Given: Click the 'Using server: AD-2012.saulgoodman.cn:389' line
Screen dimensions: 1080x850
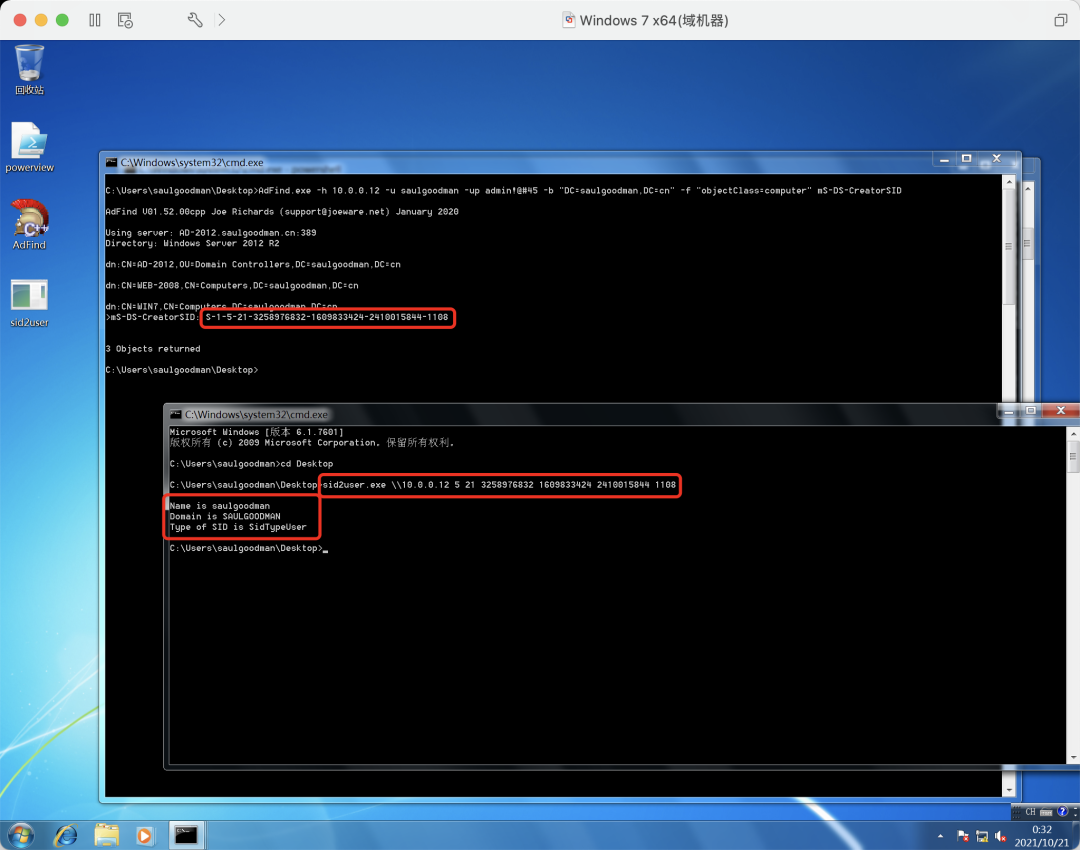Looking at the screenshot, I should [211, 233].
